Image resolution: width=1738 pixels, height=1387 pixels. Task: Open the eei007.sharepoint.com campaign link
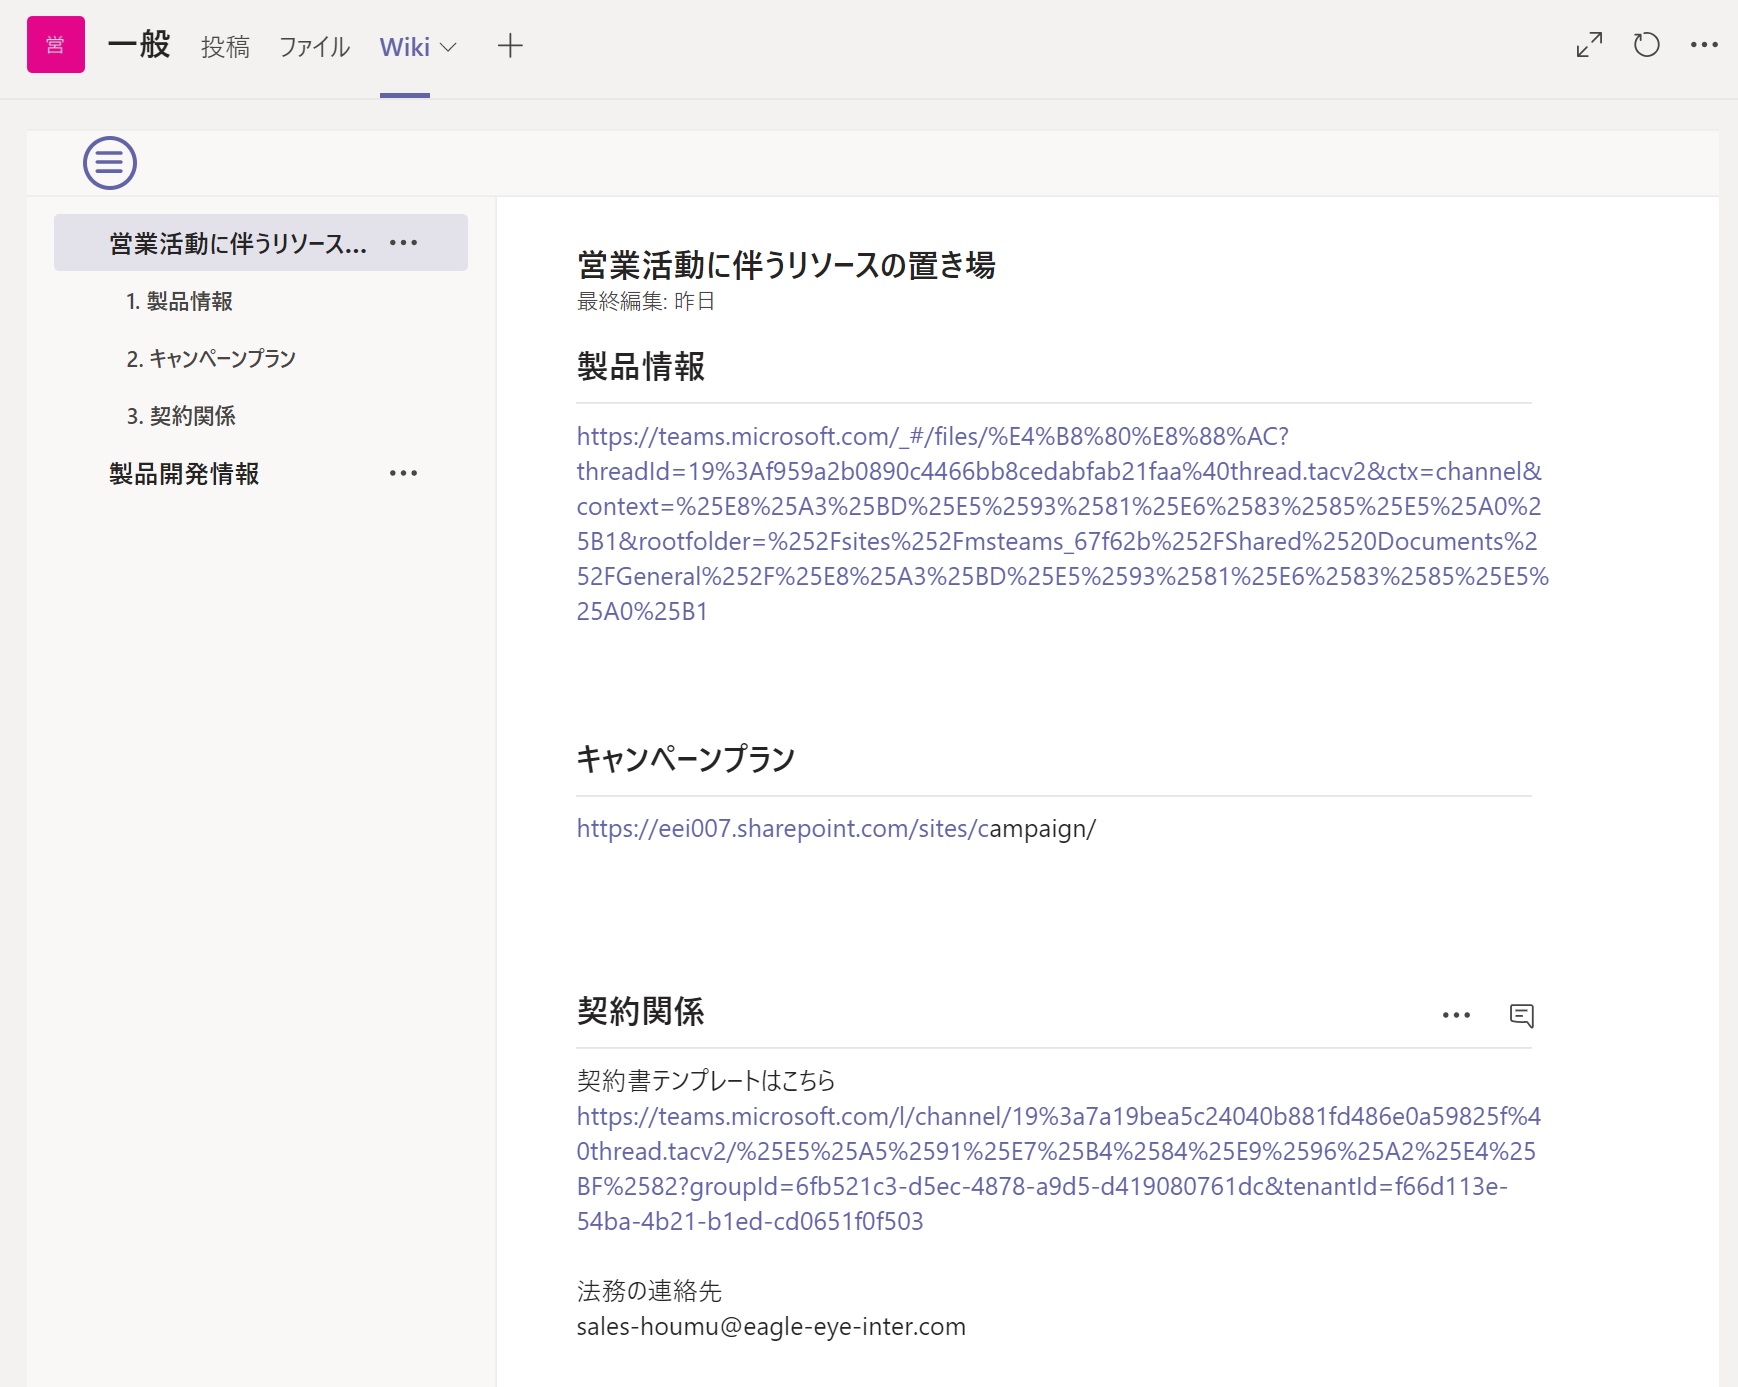coord(836,829)
